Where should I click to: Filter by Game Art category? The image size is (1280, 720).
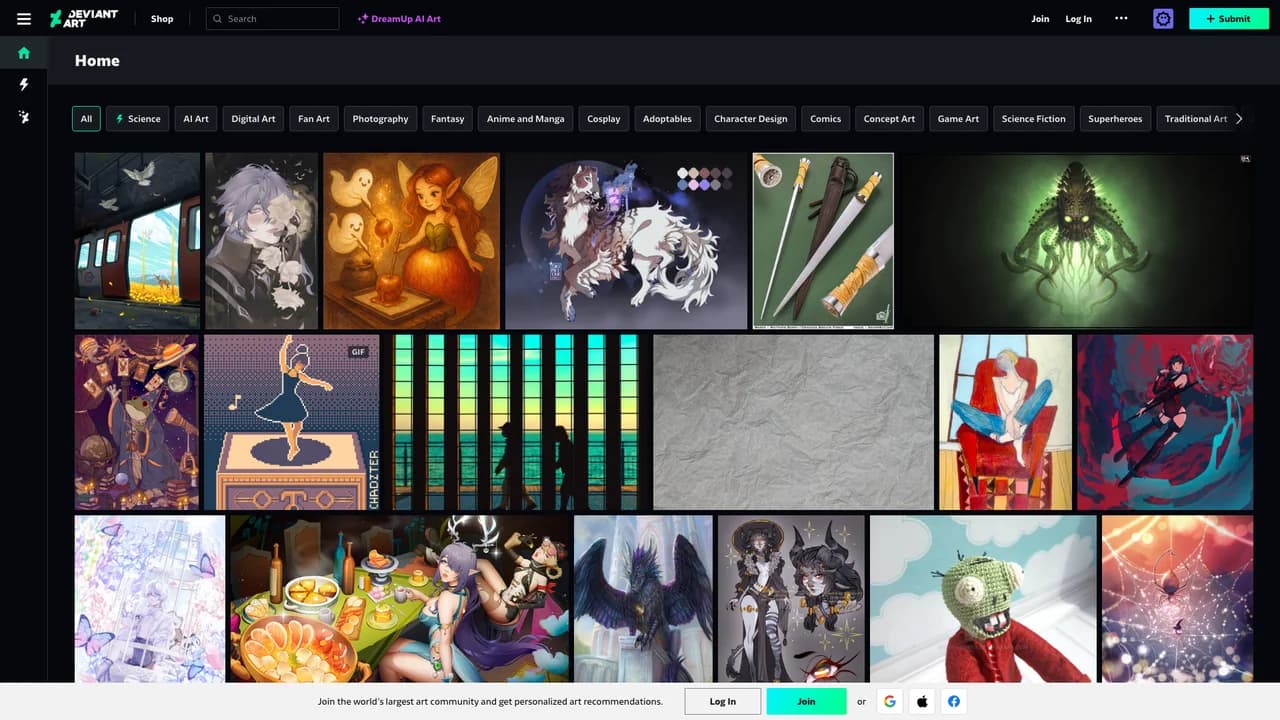[958, 119]
